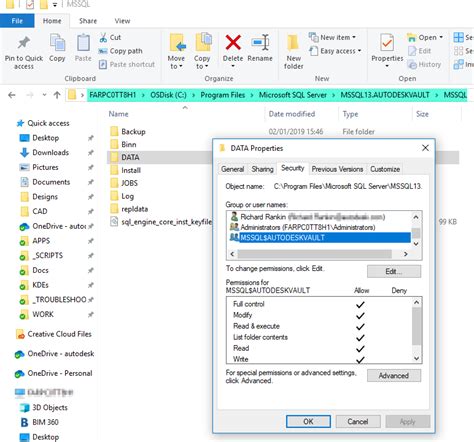Click the Cut scissors icon
This screenshot has width=474, height=442.
tap(103, 37)
